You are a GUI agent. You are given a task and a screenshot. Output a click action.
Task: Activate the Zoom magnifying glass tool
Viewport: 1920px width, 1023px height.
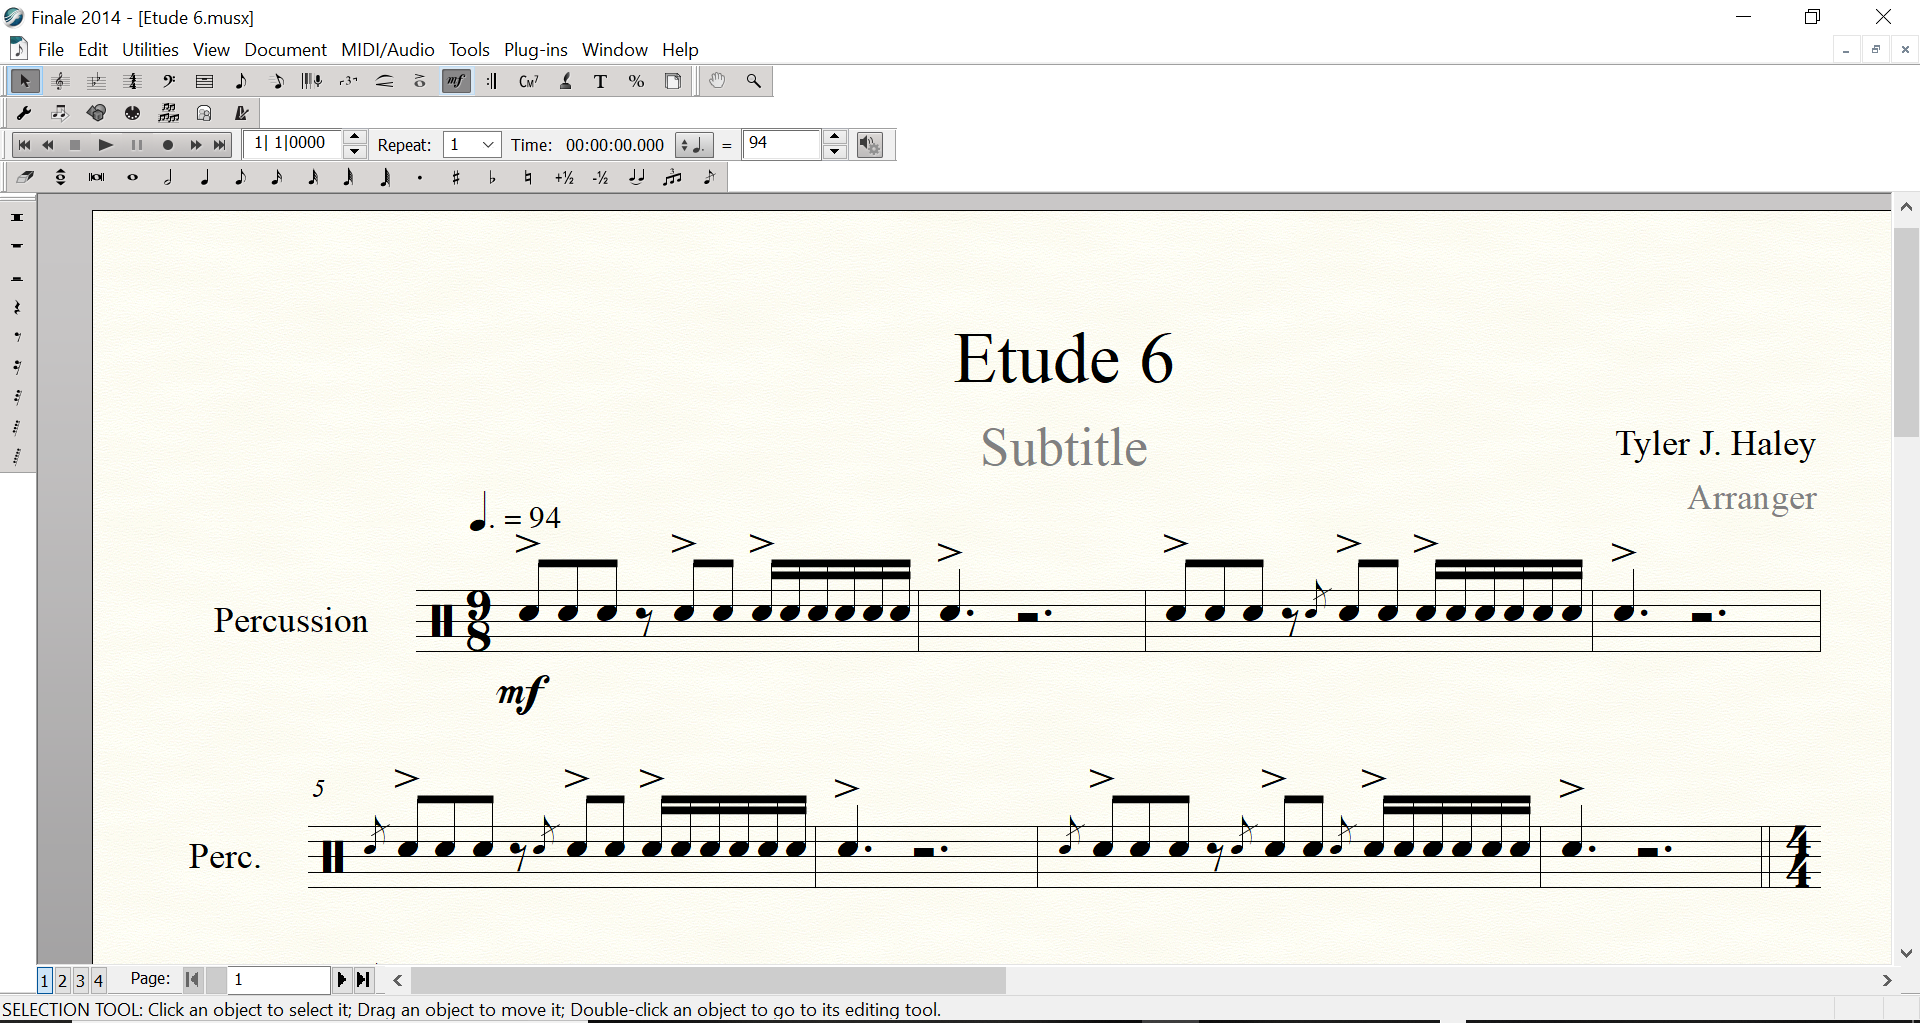[x=754, y=81]
